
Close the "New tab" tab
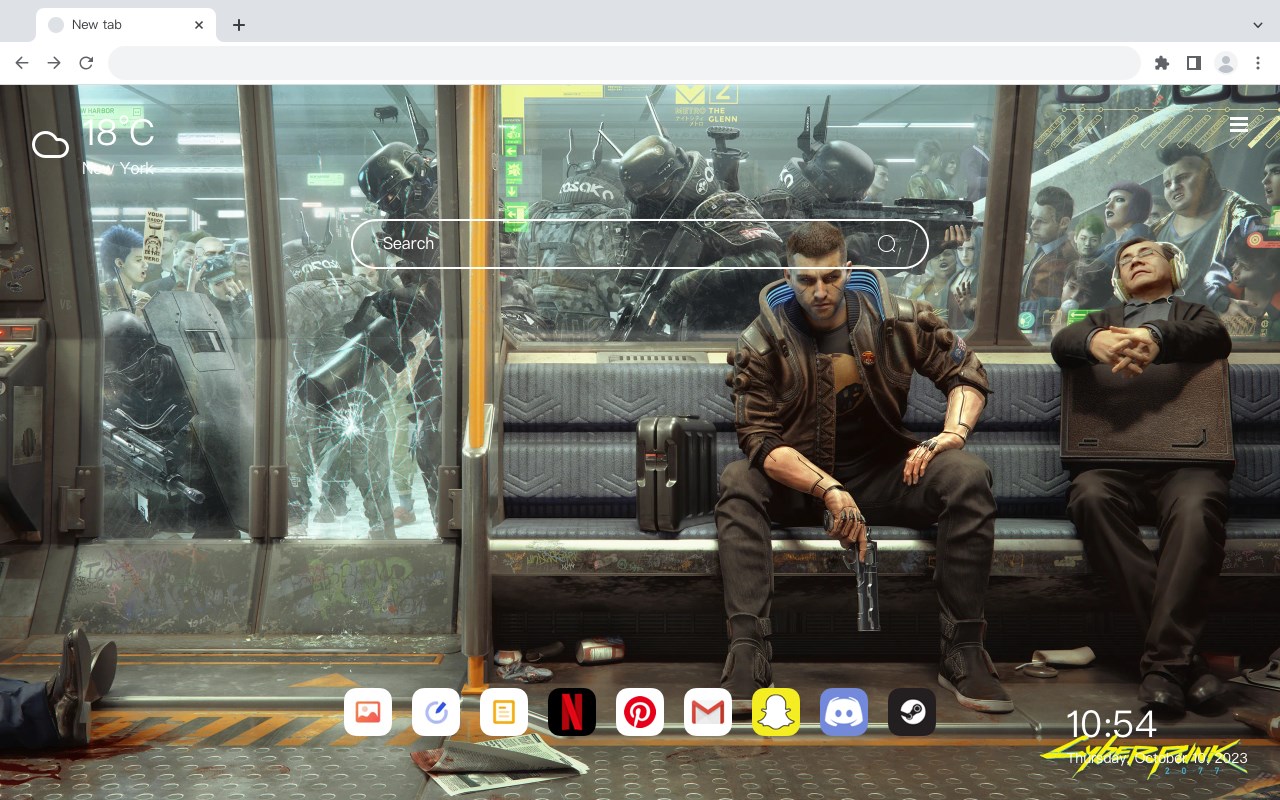(200, 25)
